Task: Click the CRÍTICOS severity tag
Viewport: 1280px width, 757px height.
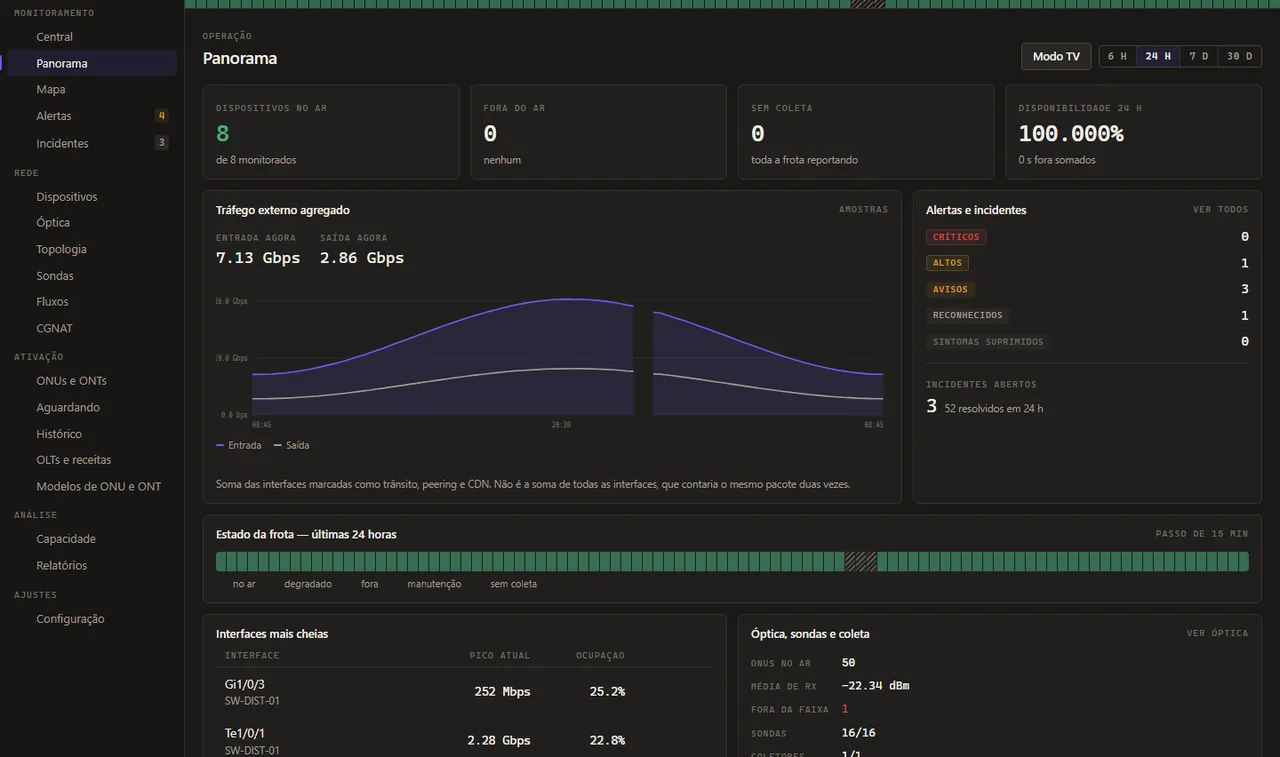Action: click(x=956, y=237)
